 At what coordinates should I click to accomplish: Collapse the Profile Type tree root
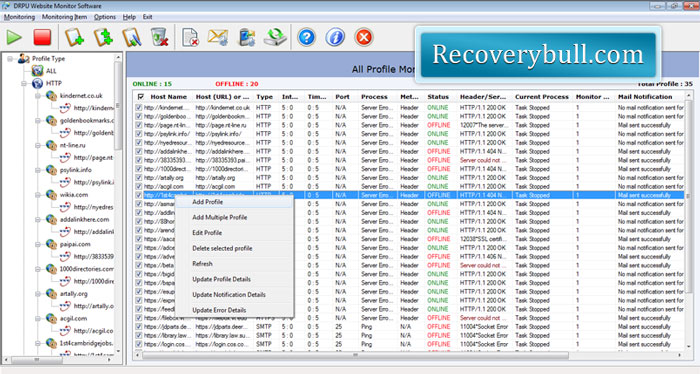[10, 58]
